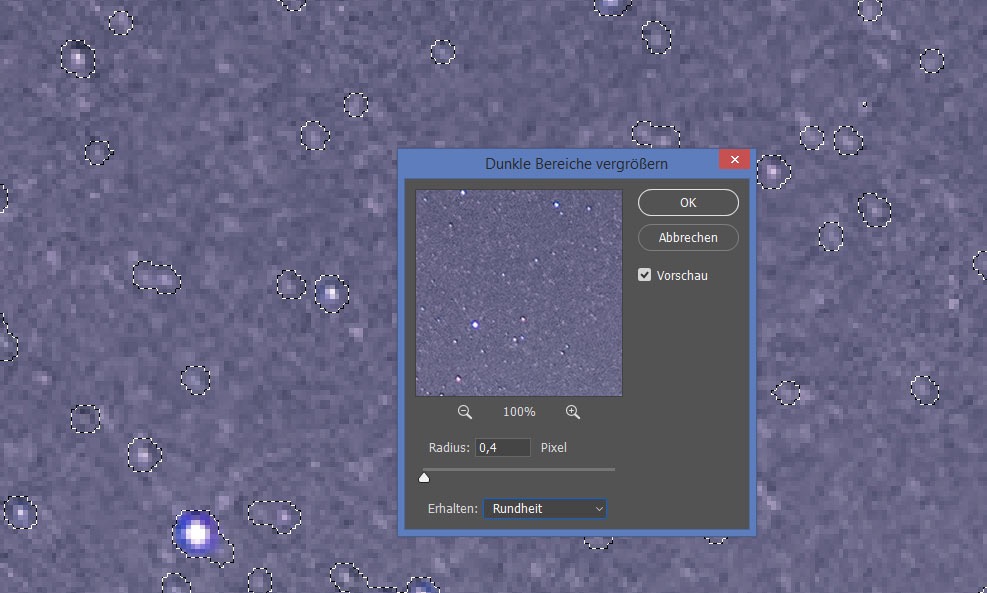Viewport: 987px width, 593px height.
Task: Click the right end of the Radius slider track
Action: pos(613,469)
